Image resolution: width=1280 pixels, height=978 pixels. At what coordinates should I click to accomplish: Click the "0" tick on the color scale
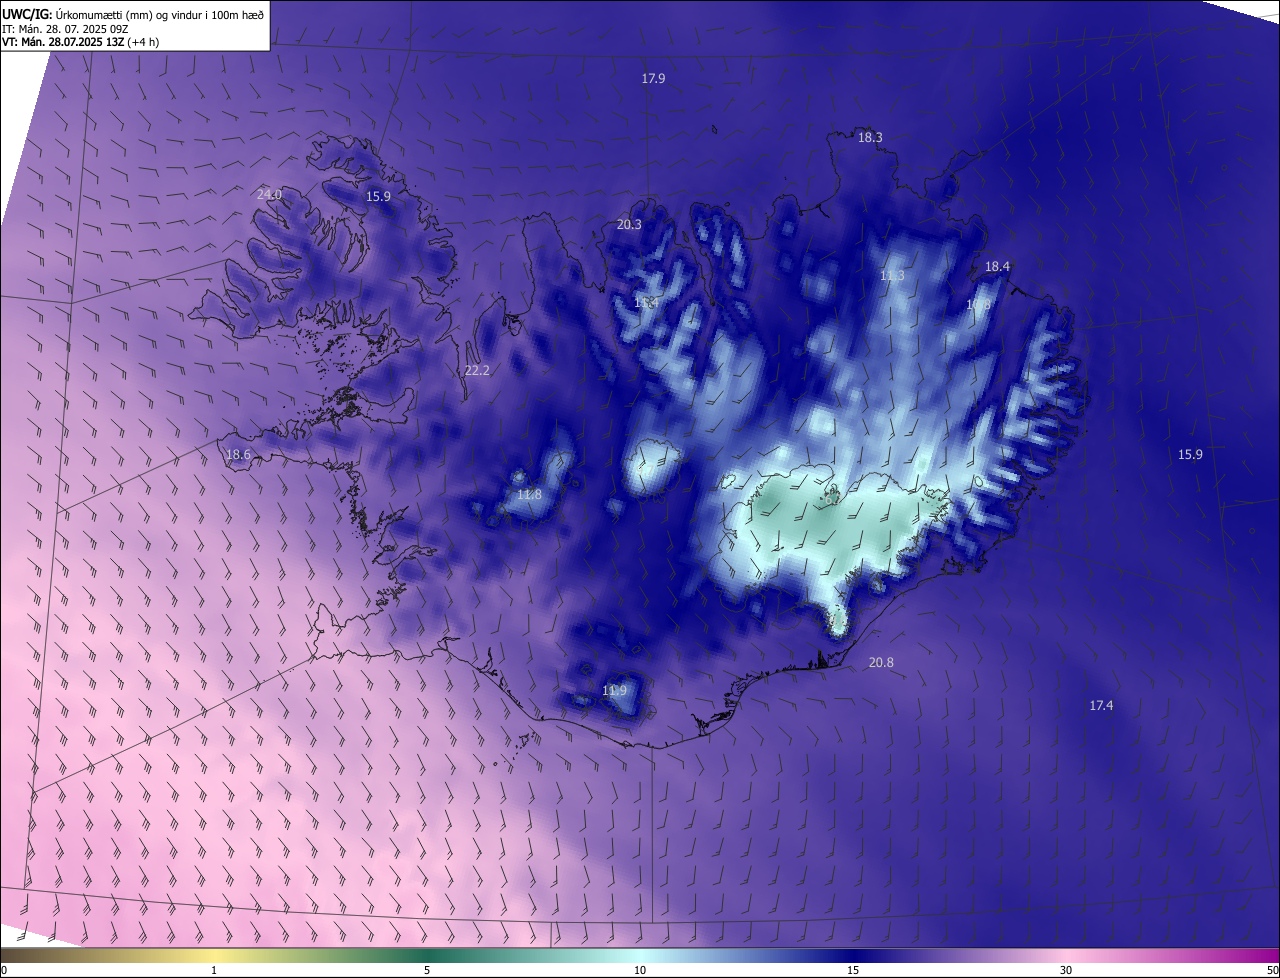(x=4, y=970)
